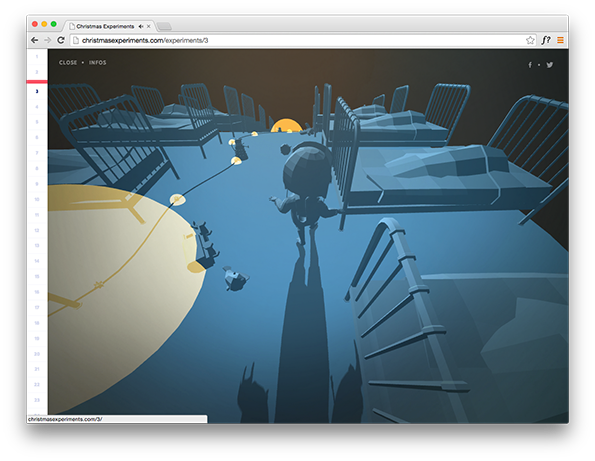Viewport: 595px width, 461px height.
Task: Open experiment 2 in the sidebar
Action: [37, 72]
